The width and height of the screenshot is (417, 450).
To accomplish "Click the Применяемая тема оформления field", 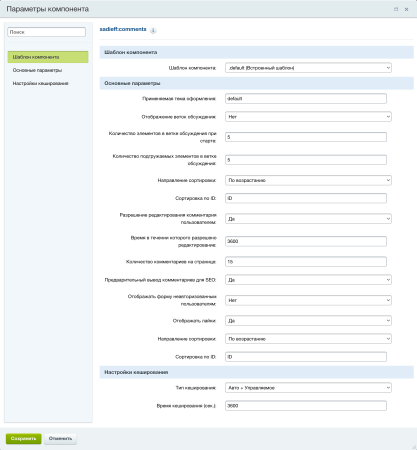I will coord(306,99).
